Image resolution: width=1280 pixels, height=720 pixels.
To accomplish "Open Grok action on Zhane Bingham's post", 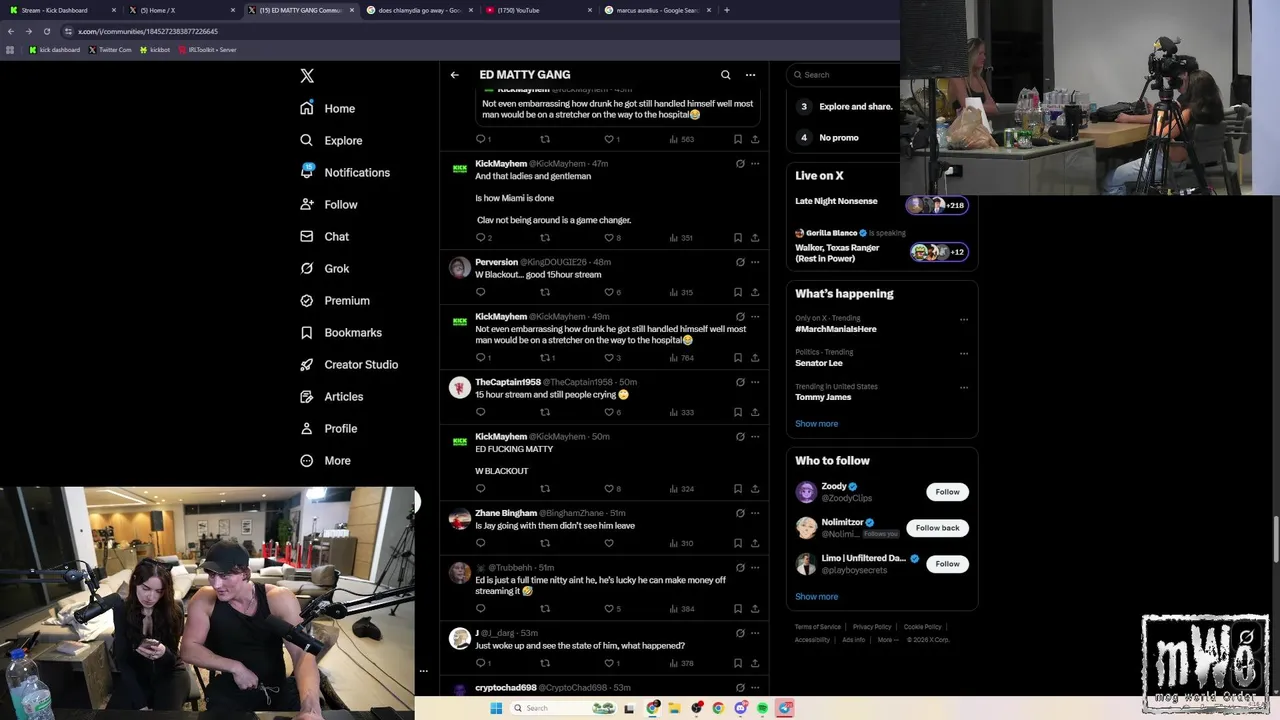I will [x=740, y=513].
